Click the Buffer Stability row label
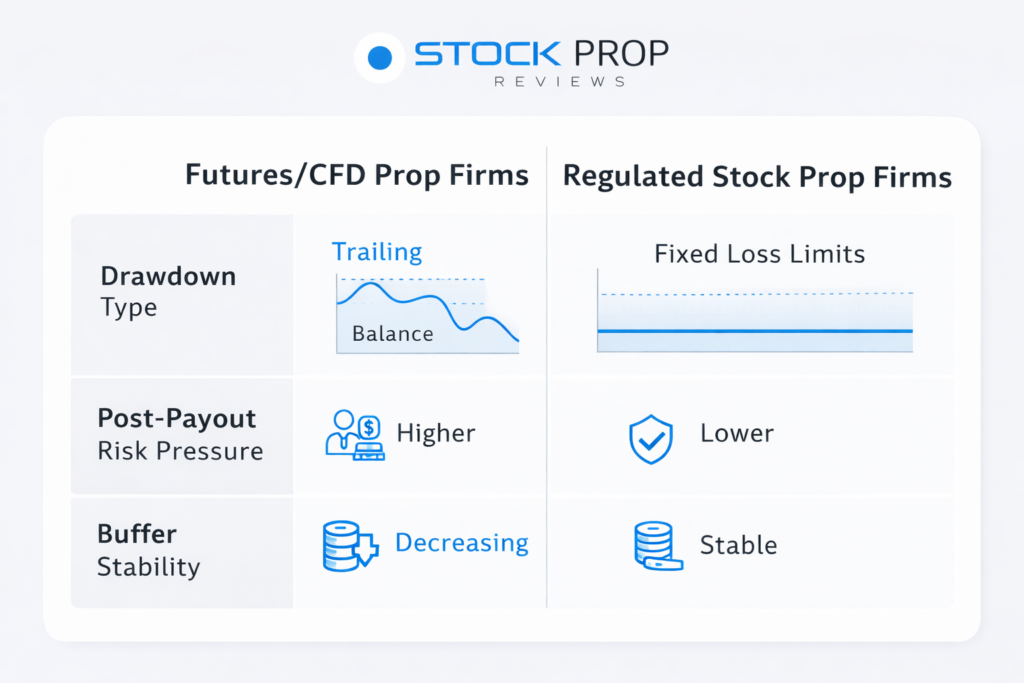The image size is (1024, 683). [x=148, y=550]
